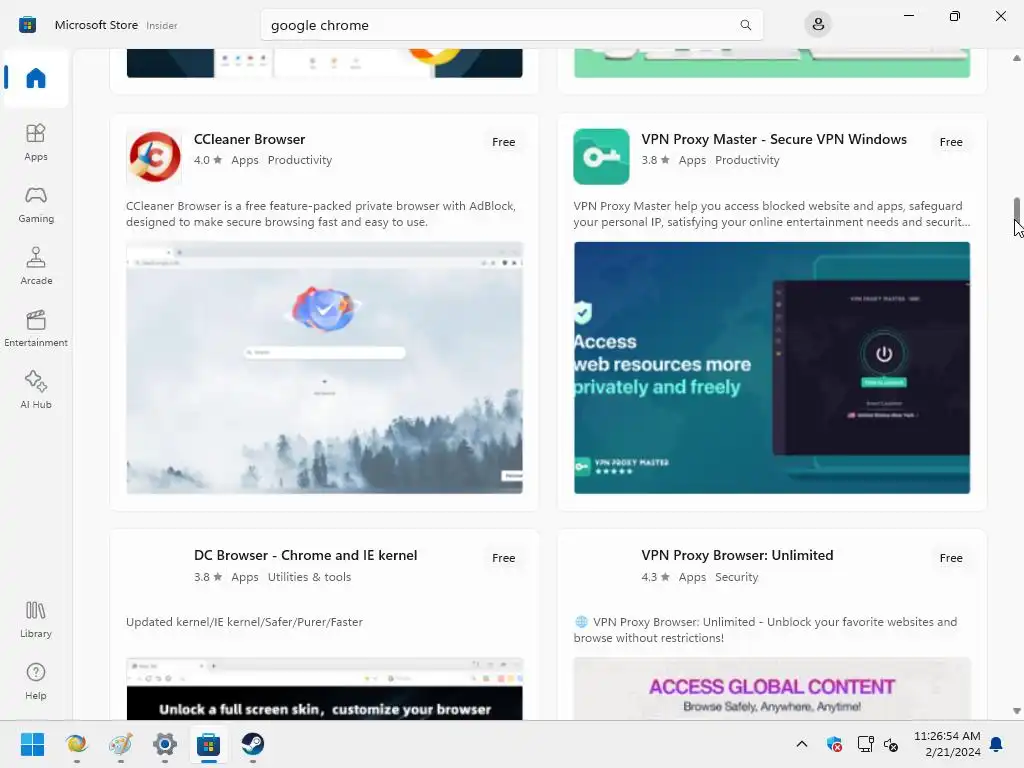Click Microsoft Store taskbar icon

(209, 744)
